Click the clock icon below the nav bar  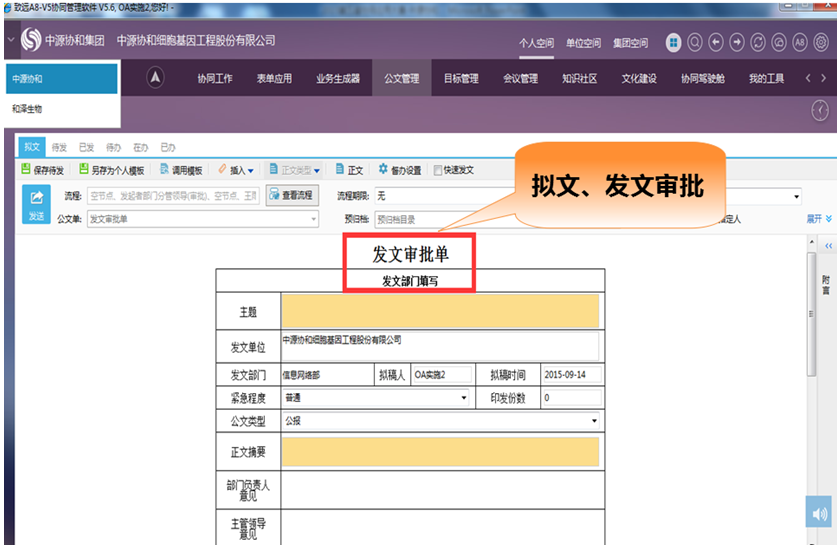click(x=819, y=109)
